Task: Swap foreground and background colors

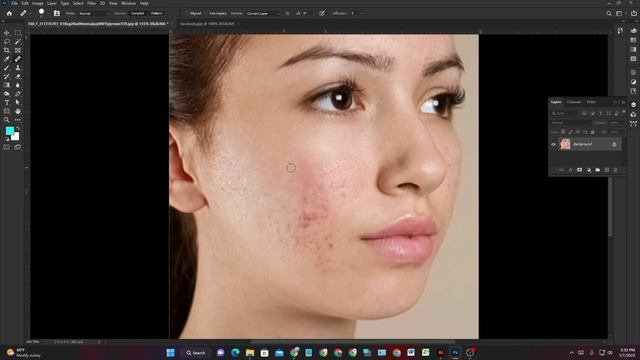Action: 18,128
